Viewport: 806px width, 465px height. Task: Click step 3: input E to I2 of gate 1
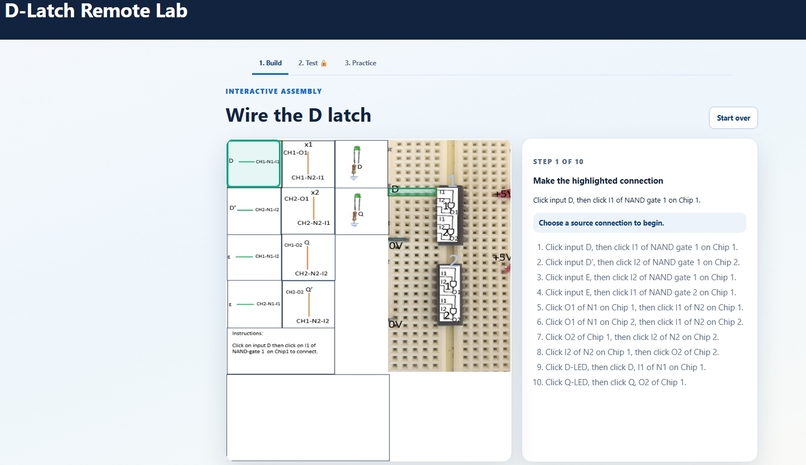pyautogui.click(x=636, y=277)
